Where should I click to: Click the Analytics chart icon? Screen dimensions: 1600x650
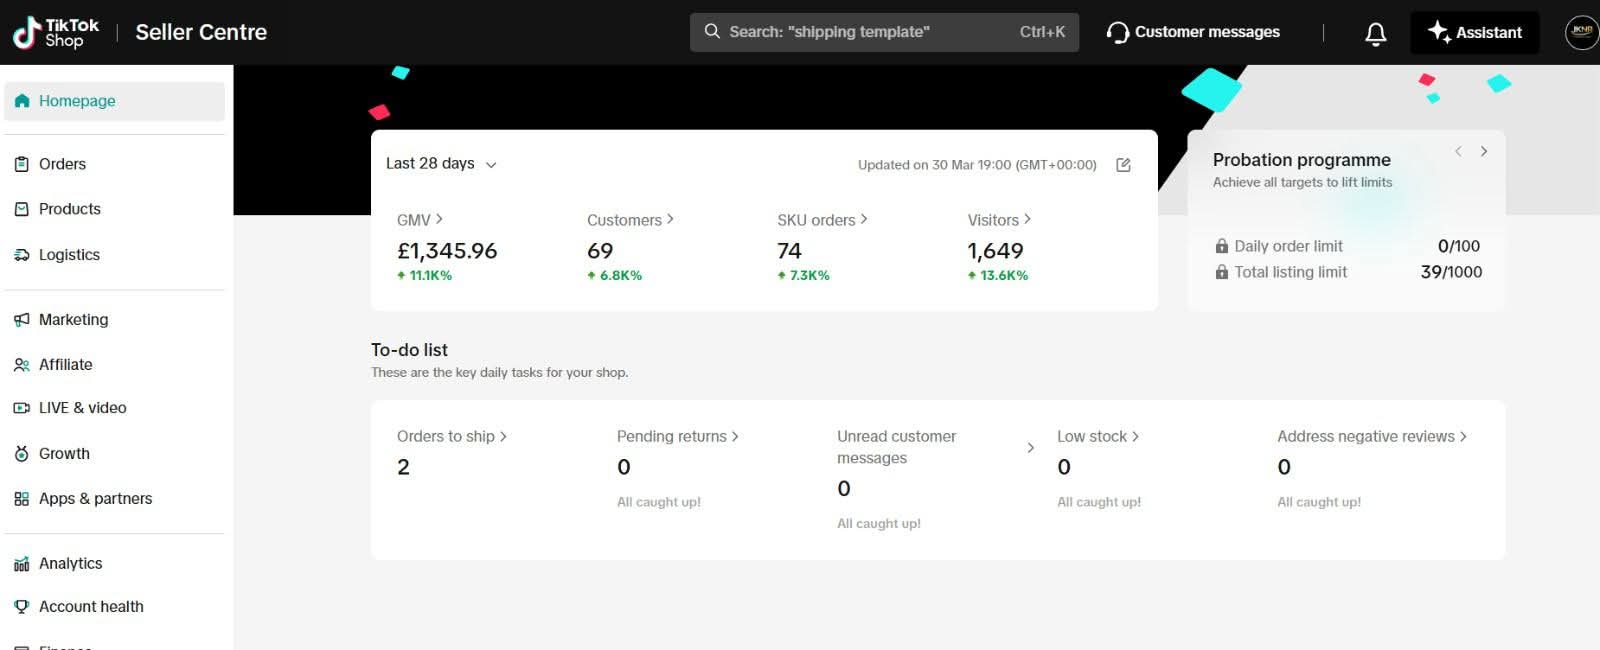tap(22, 564)
